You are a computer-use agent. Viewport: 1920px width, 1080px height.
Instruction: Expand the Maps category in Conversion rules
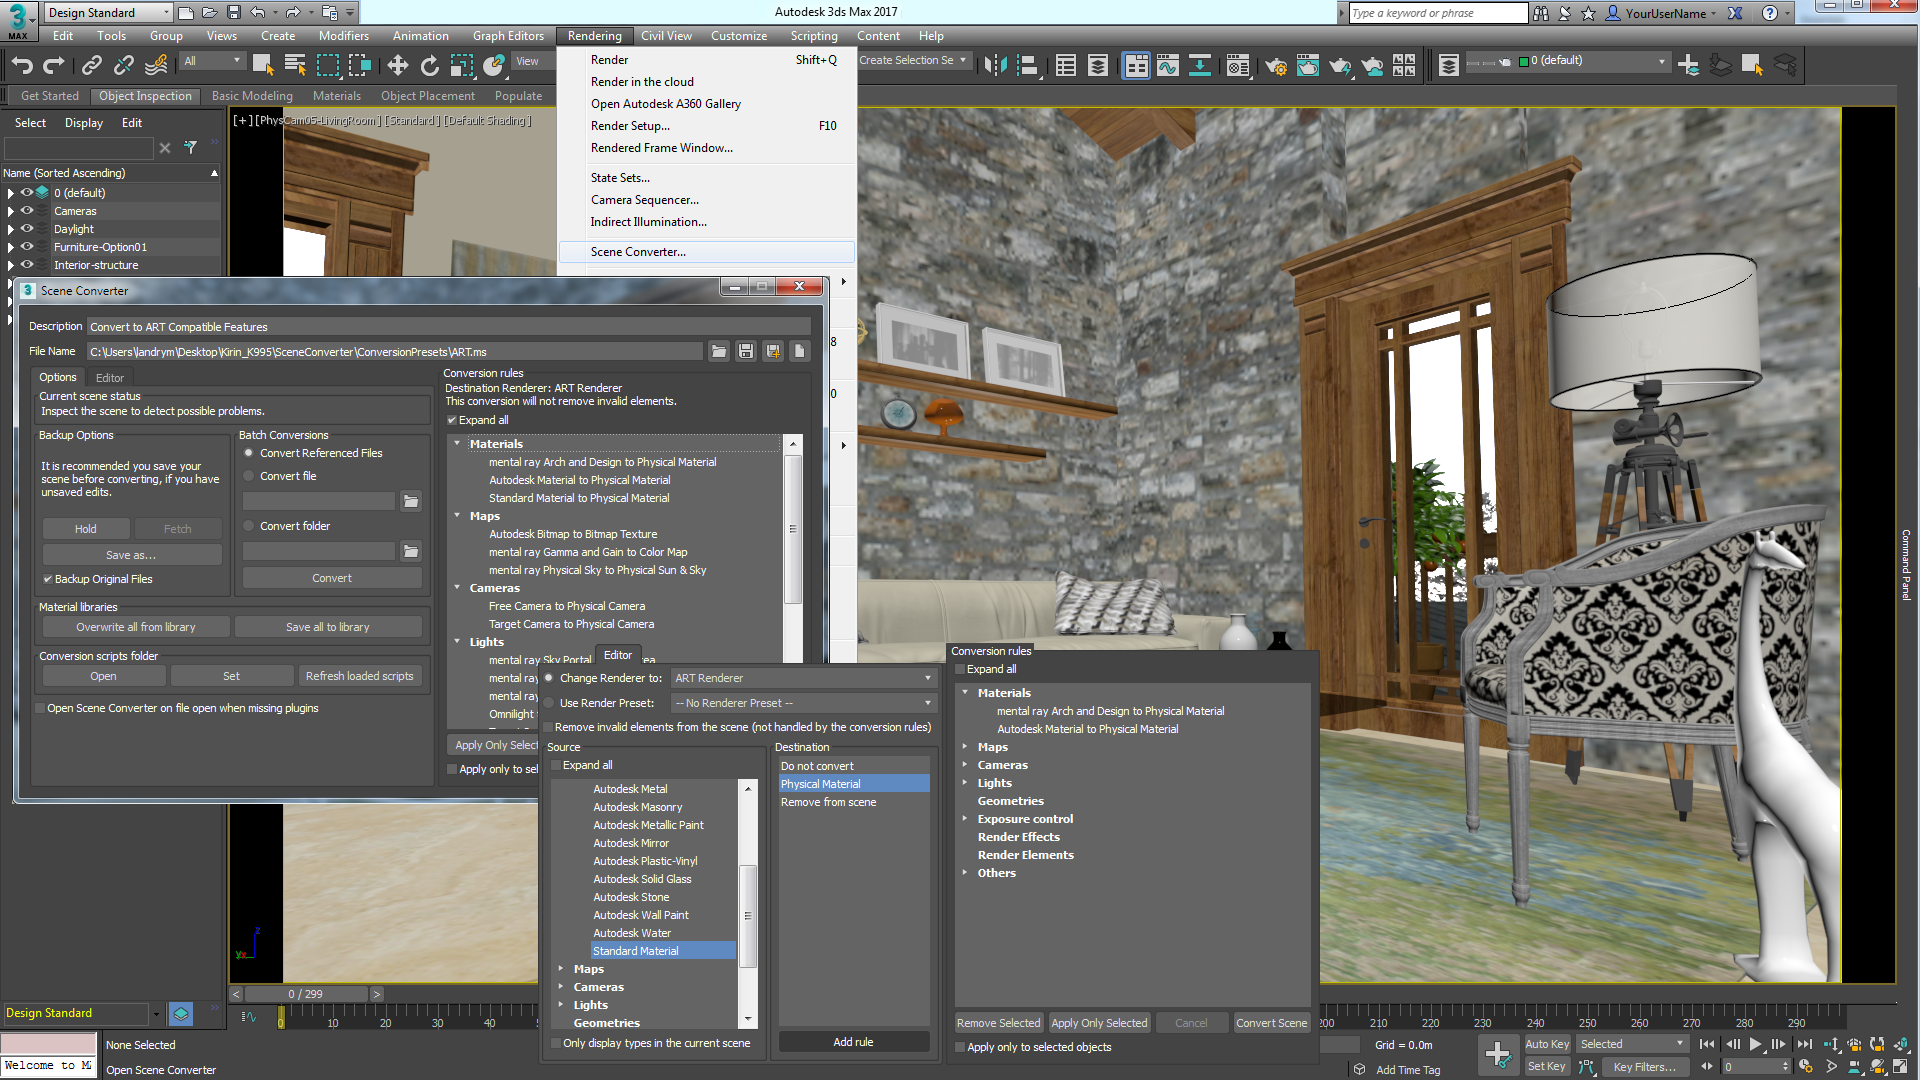[965, 746]
